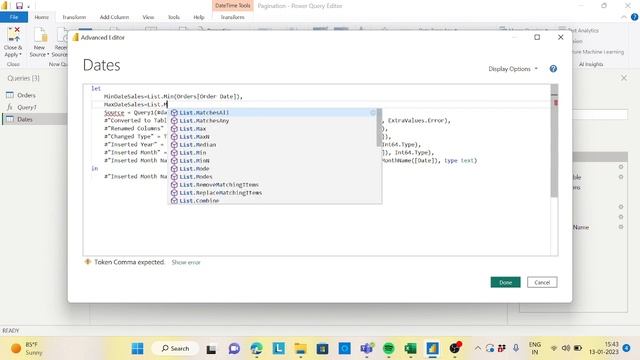Click the New Source icon
Screen dimensions: 640x360
[40, 35]
